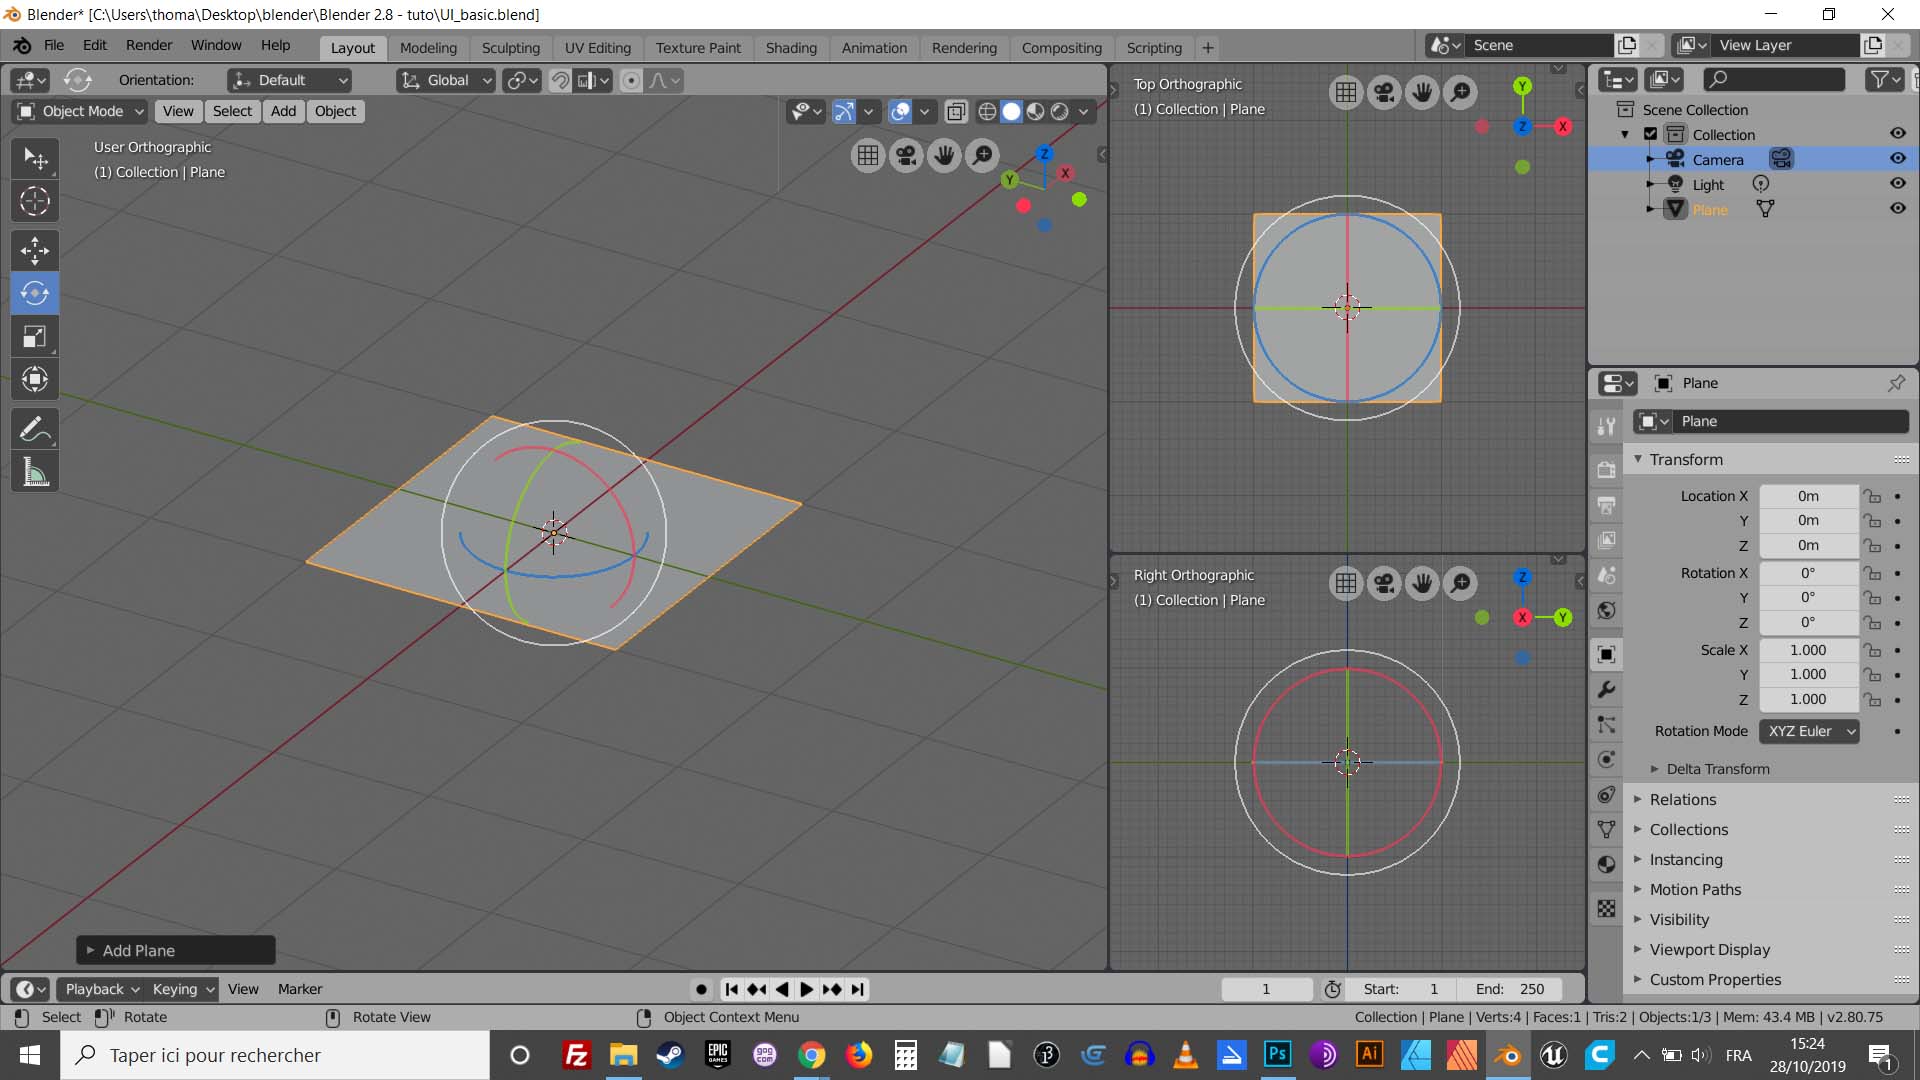
Task: Select the Measure ruler tool
Action: click(35, 473)
